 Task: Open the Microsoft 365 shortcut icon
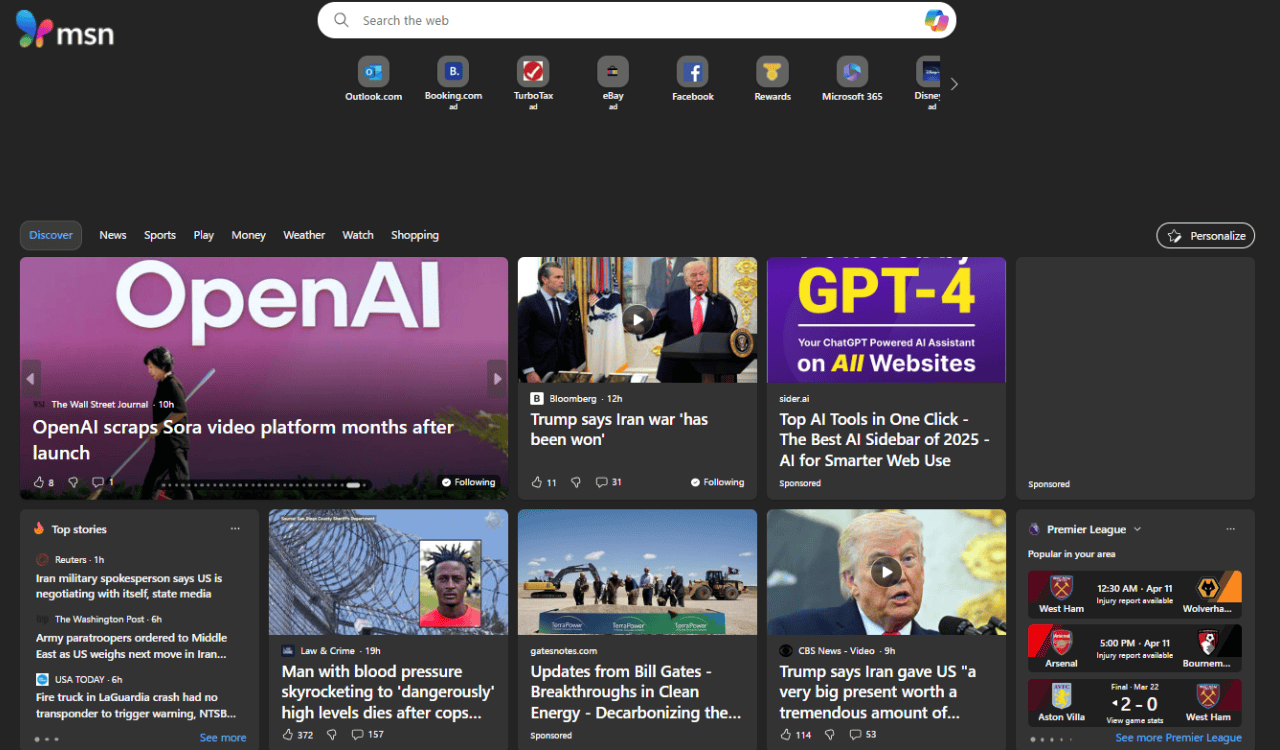point(852,72)
